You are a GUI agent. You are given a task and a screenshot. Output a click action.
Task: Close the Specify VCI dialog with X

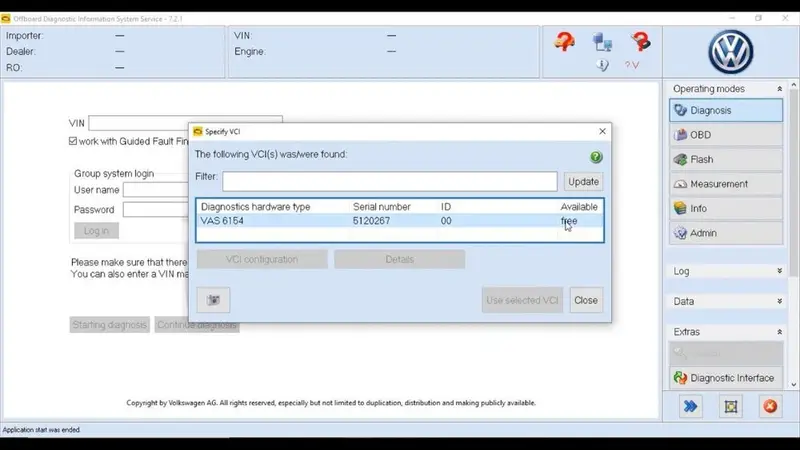(x=603, y=132)
